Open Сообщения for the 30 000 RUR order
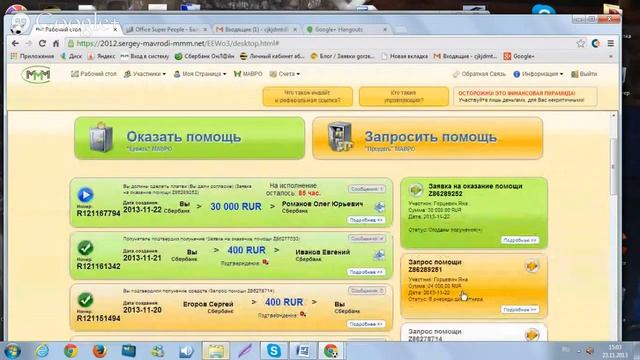Viewport: 640px width, 360px height. 367,189
